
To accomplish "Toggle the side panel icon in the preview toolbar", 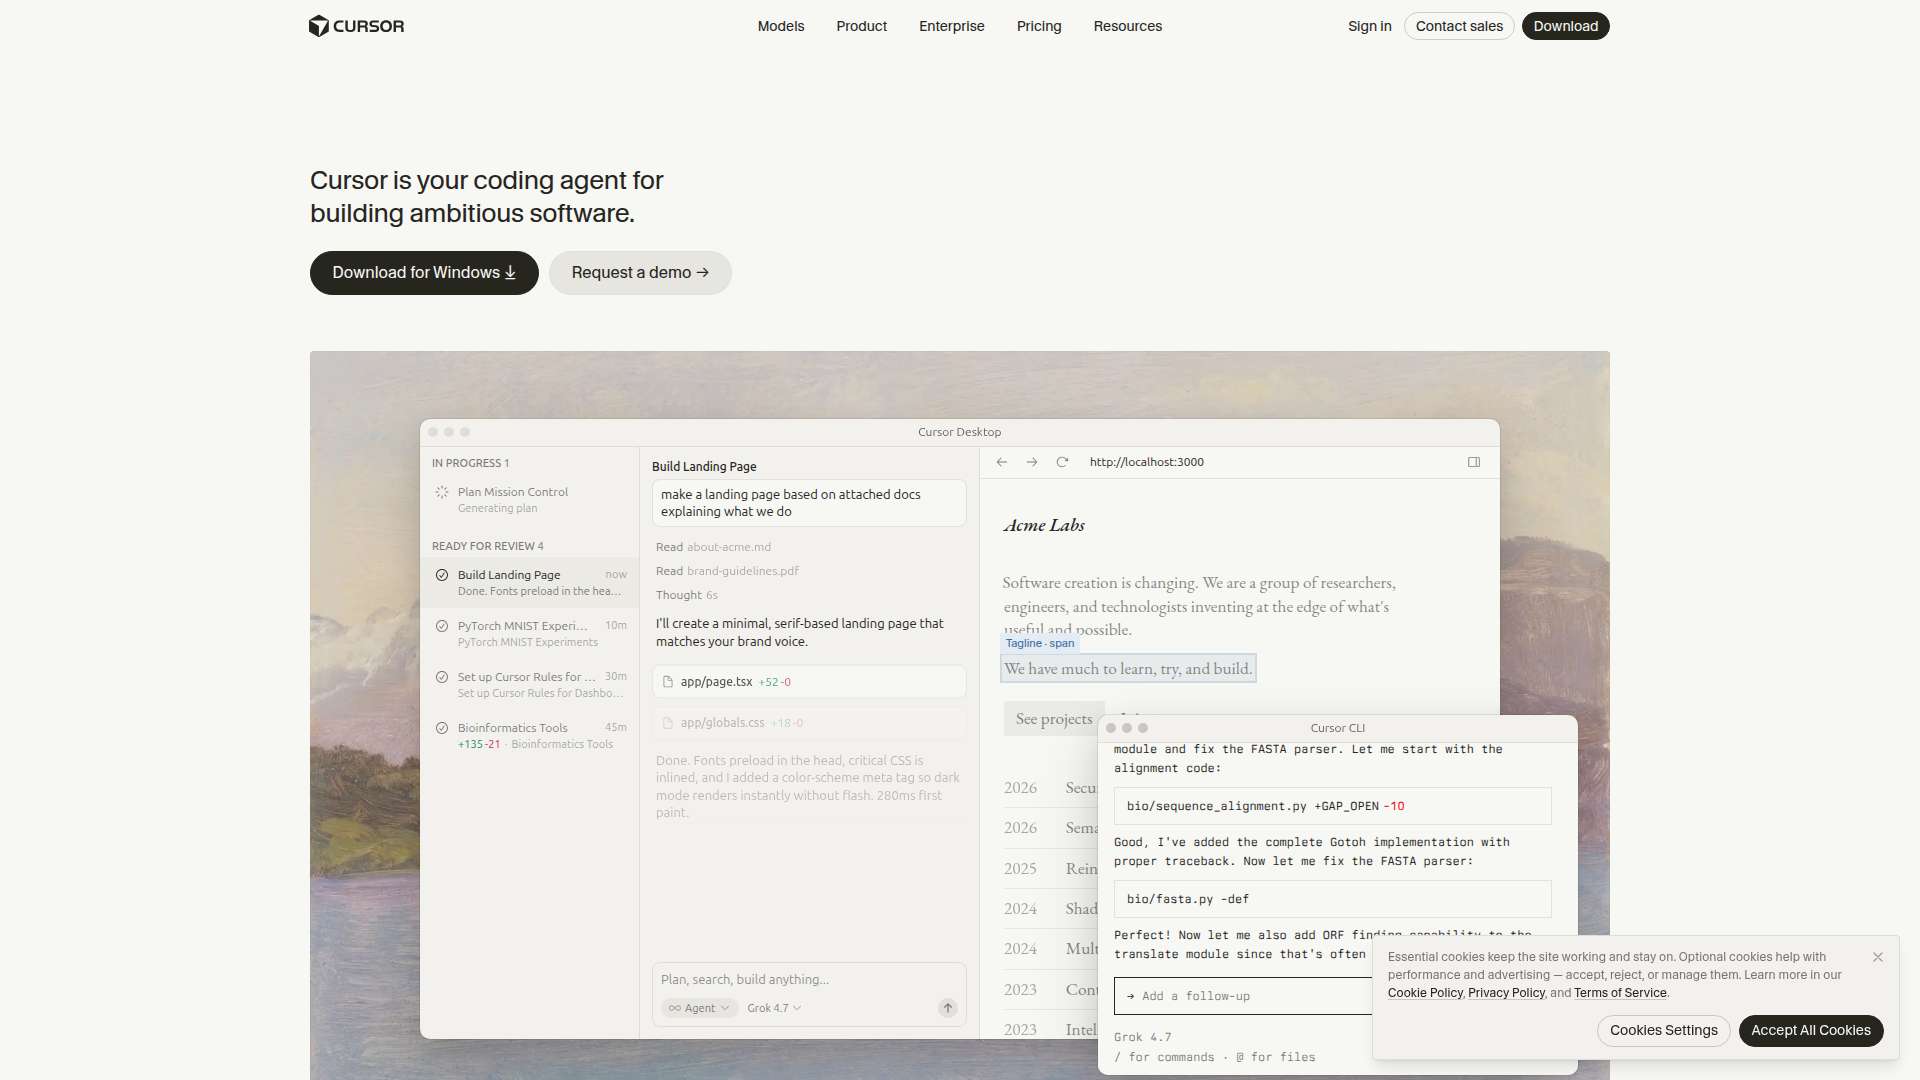I will coord(1474,462).
